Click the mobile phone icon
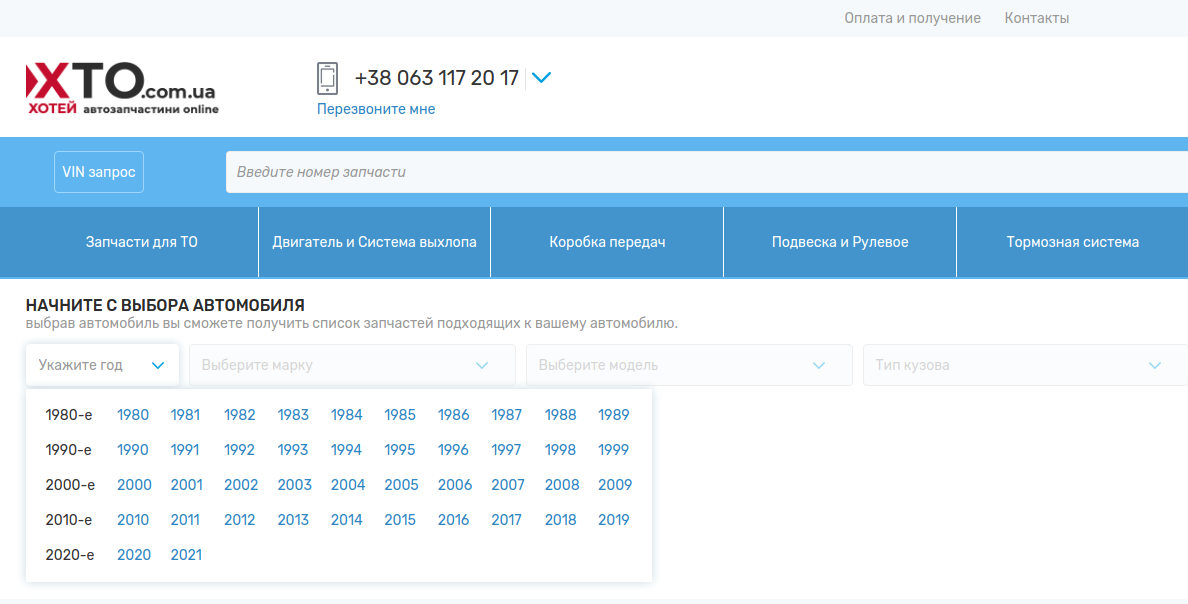 tap(327, 78)
